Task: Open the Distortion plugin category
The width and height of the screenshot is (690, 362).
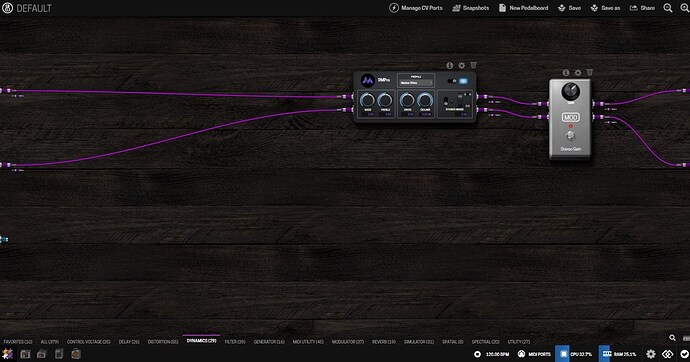Action: [x=163, y=342]
